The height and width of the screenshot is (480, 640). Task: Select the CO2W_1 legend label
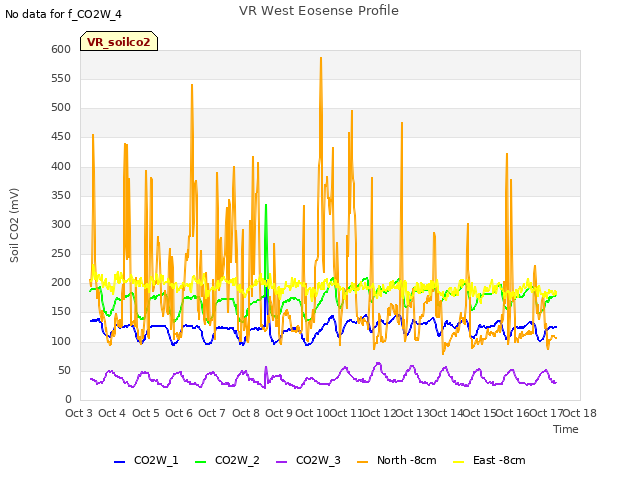[x=156, y=460]
